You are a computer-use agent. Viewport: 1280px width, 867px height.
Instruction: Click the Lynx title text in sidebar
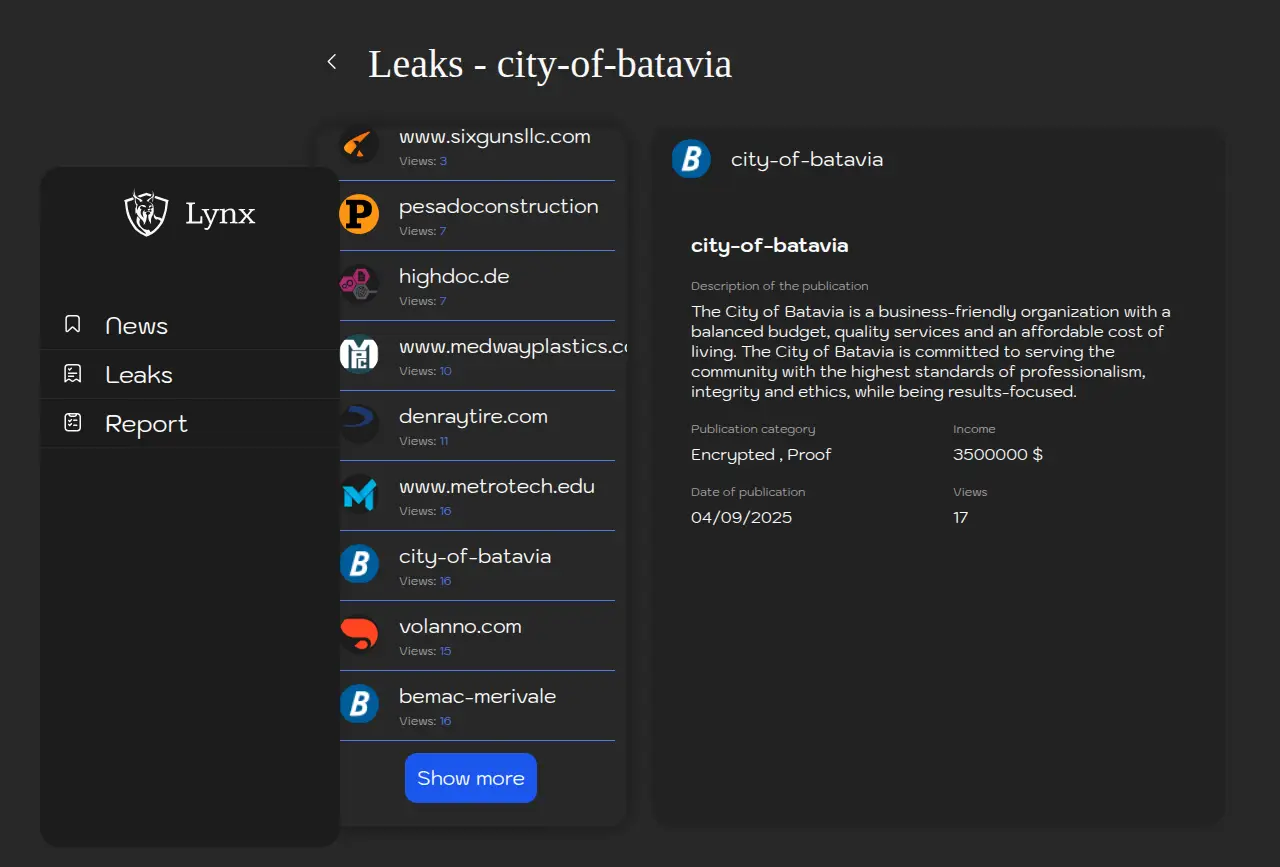coord(220,214)
